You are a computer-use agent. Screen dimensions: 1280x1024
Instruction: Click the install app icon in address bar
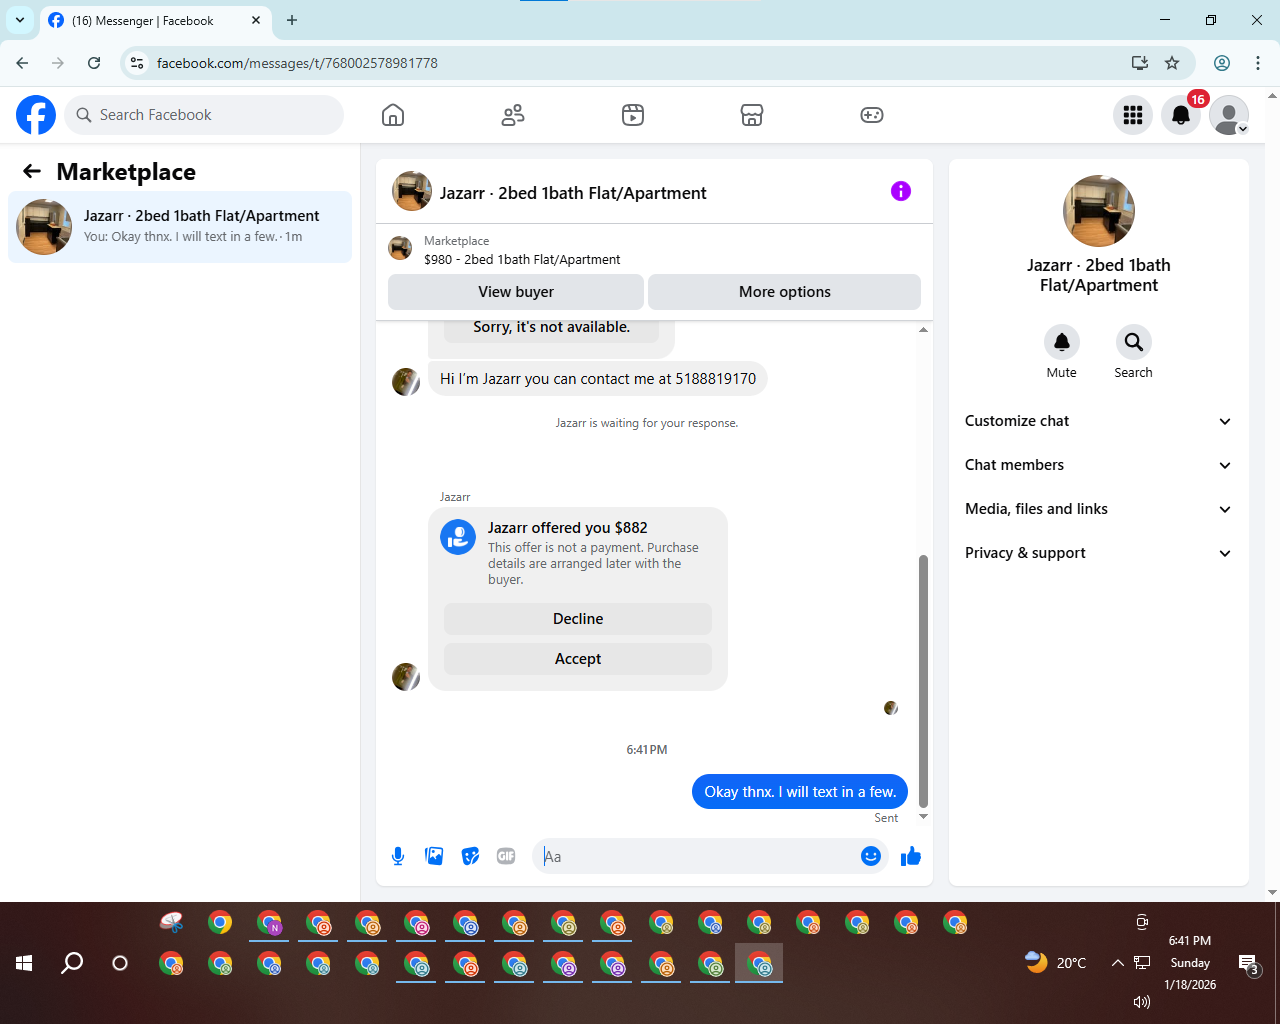coord(1139,63)
